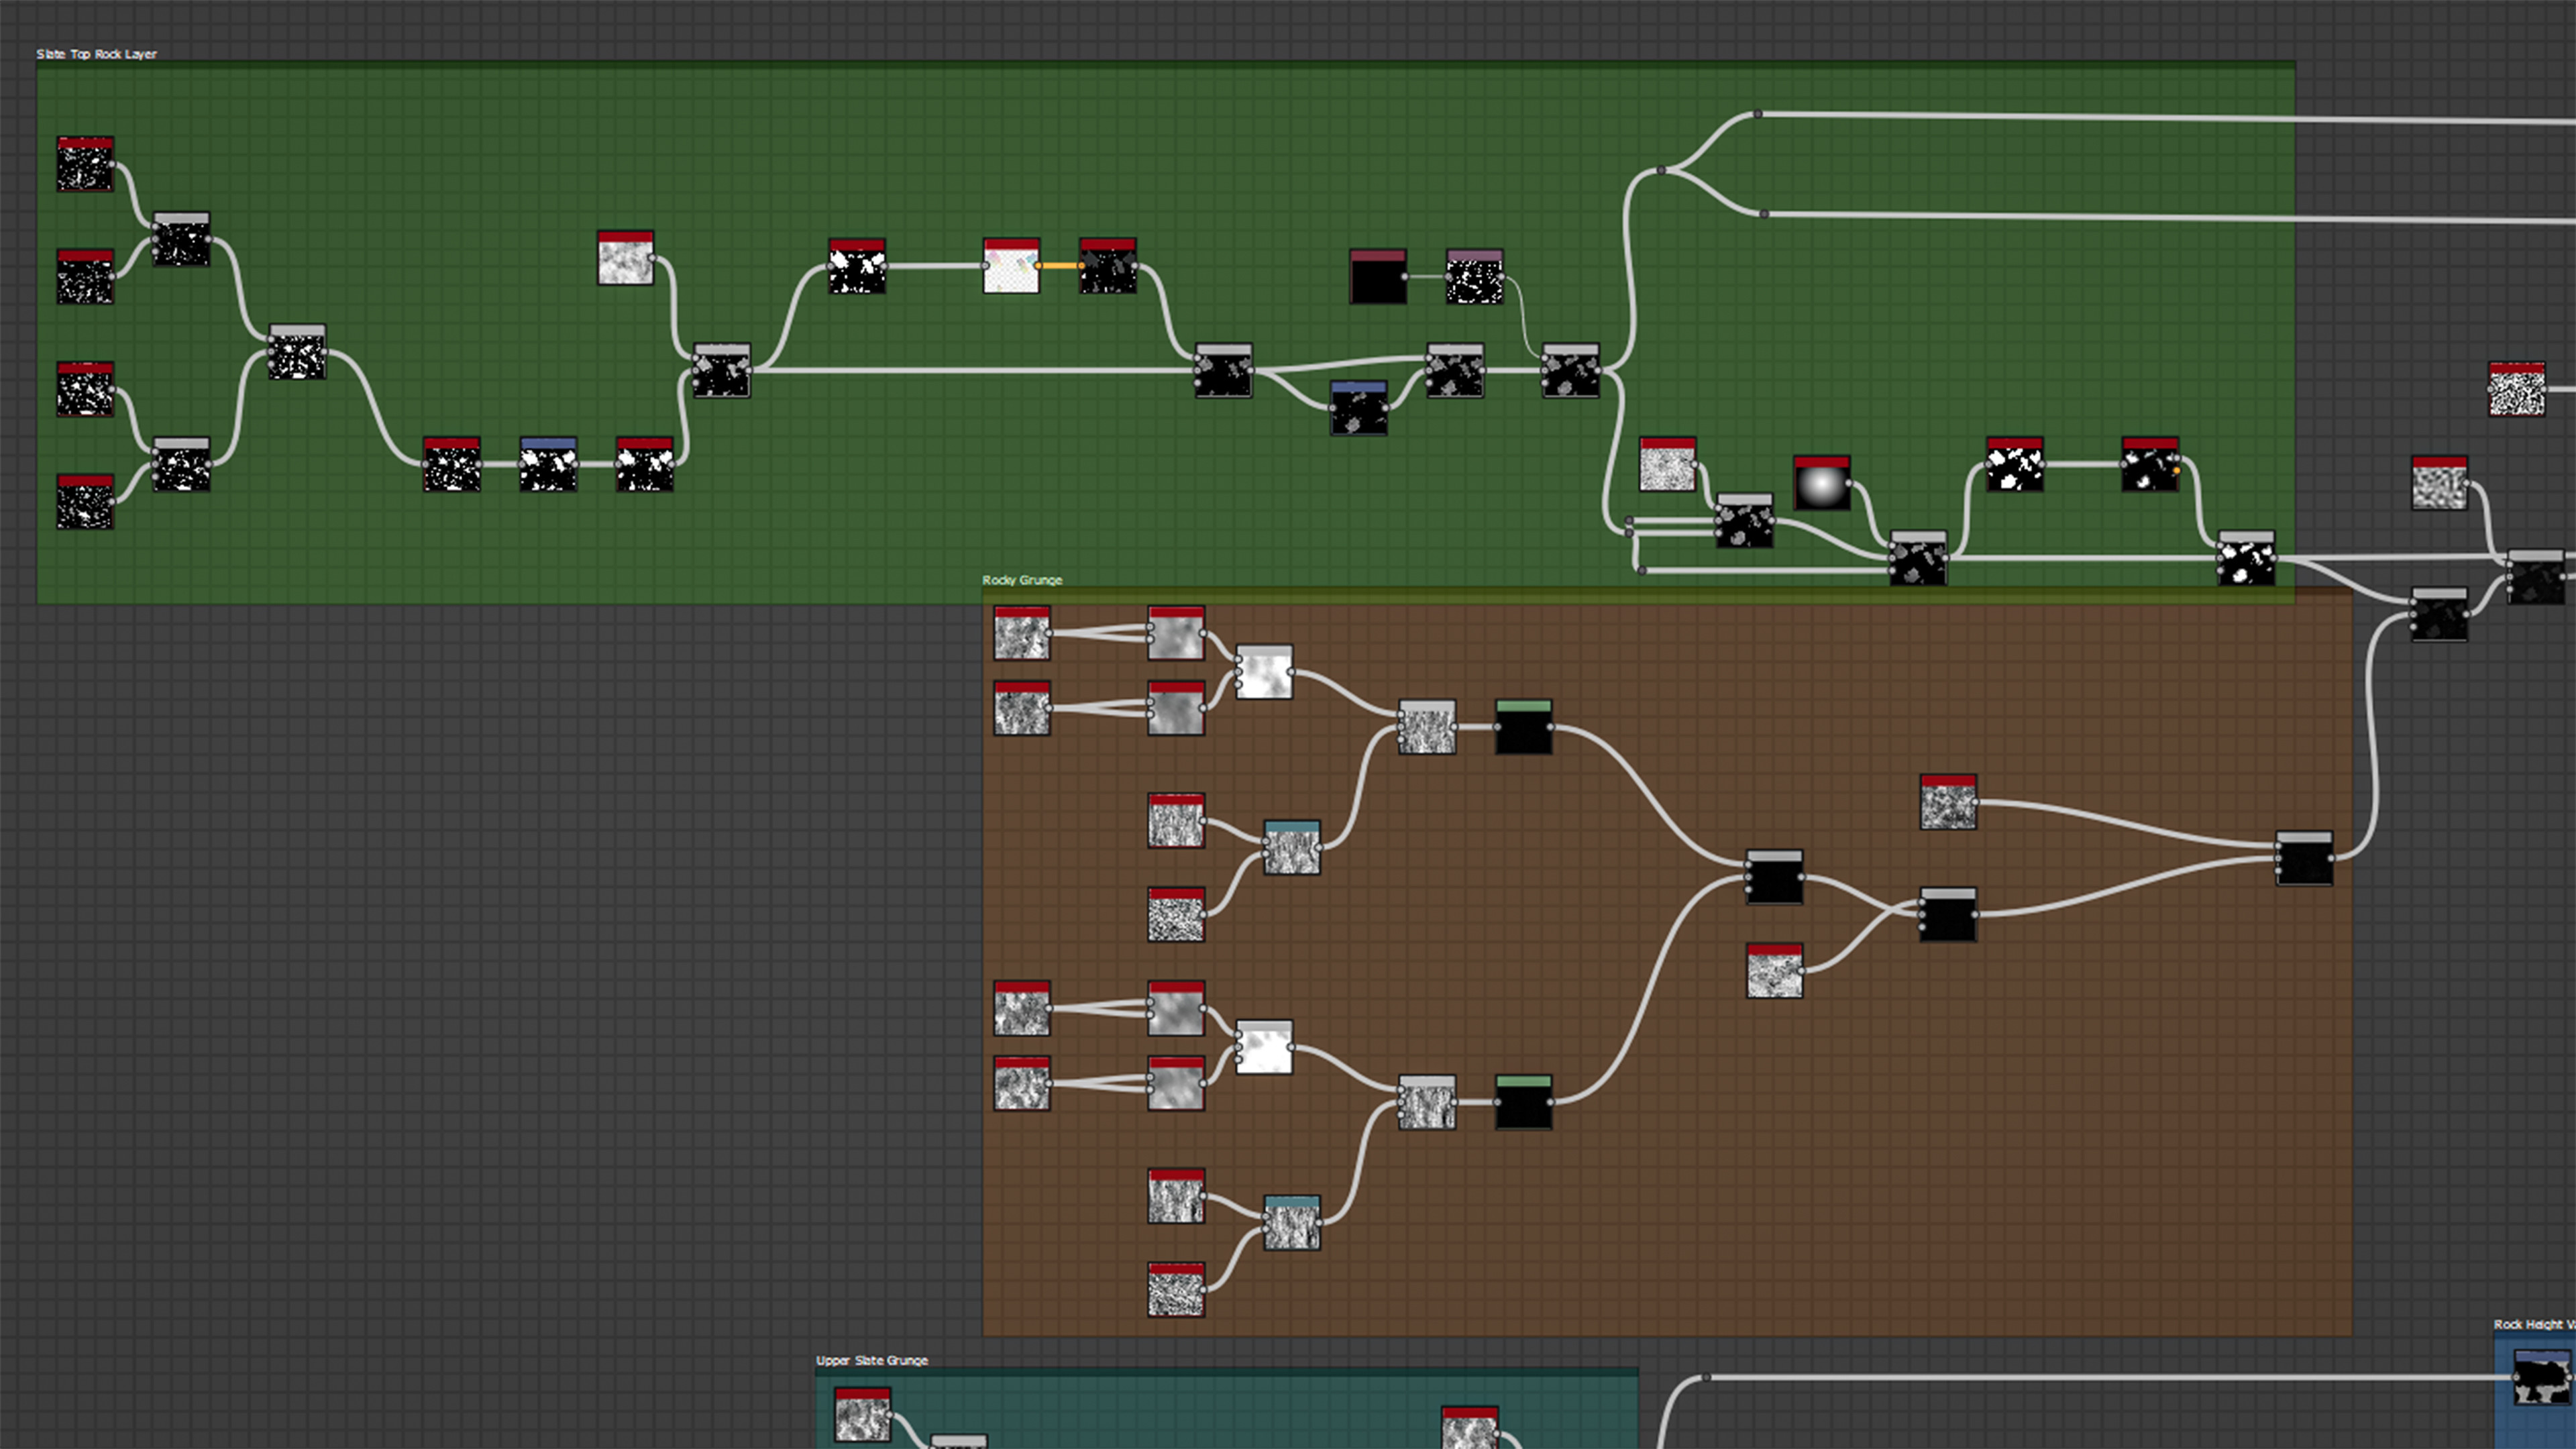Select the white noise node at far right edge
The height and width of the screenshot is (1449, 2576).
click(x=2516, y=389)
